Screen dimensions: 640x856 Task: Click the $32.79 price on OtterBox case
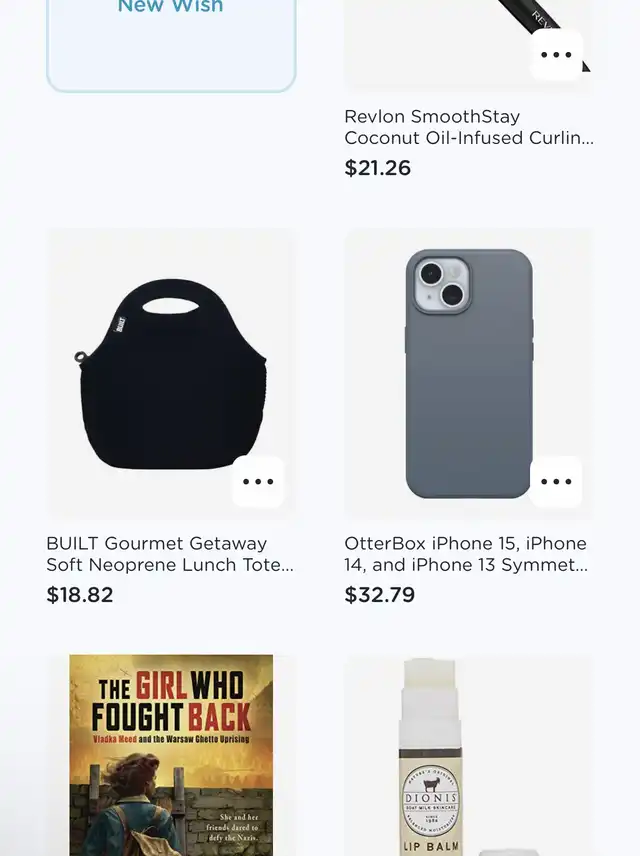click(380, 595)
